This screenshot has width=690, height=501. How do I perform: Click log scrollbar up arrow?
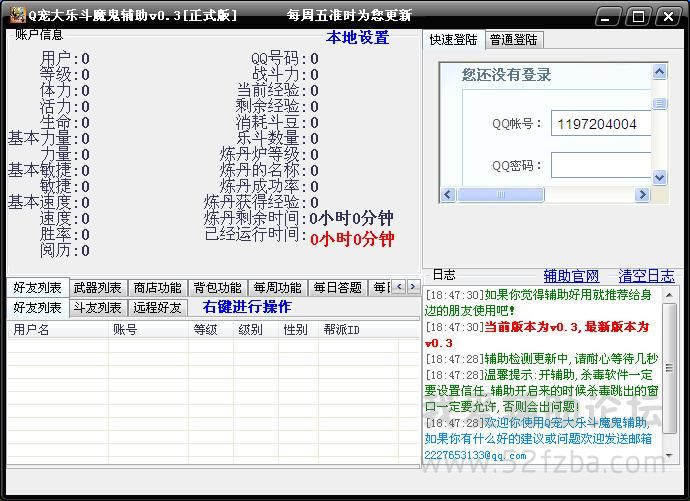click(669, 295)
